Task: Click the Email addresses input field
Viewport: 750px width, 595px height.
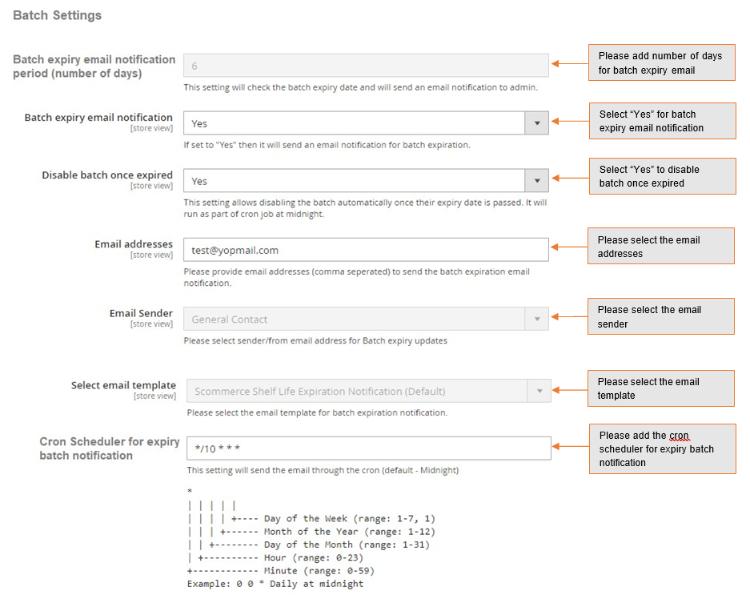Action: [365, 250]
